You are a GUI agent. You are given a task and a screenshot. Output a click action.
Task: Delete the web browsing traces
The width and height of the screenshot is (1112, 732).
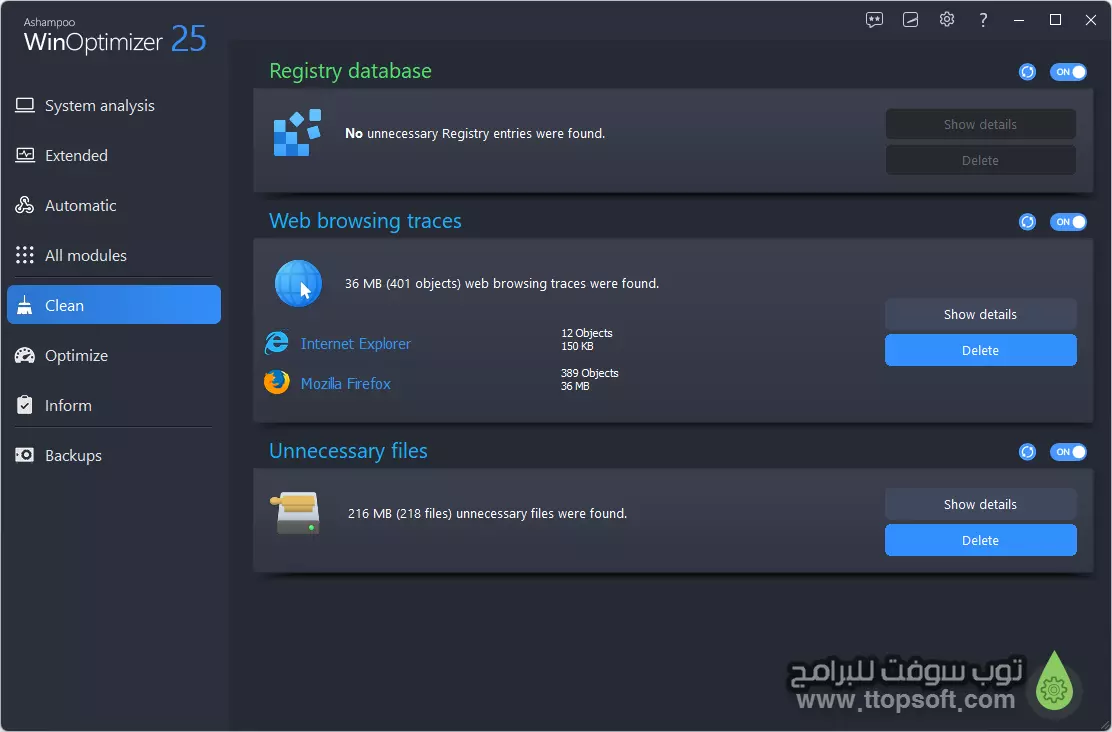(x=980, y=350)
